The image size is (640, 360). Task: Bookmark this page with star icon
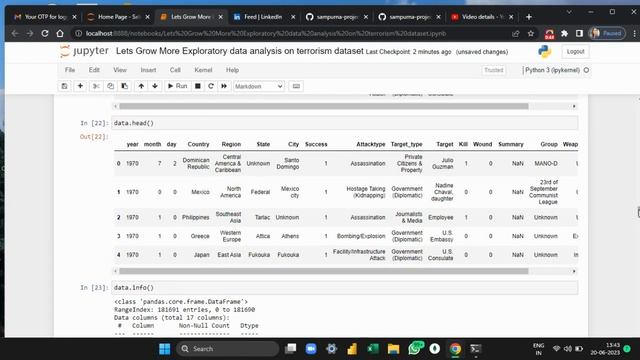click(x=531, y=33)
